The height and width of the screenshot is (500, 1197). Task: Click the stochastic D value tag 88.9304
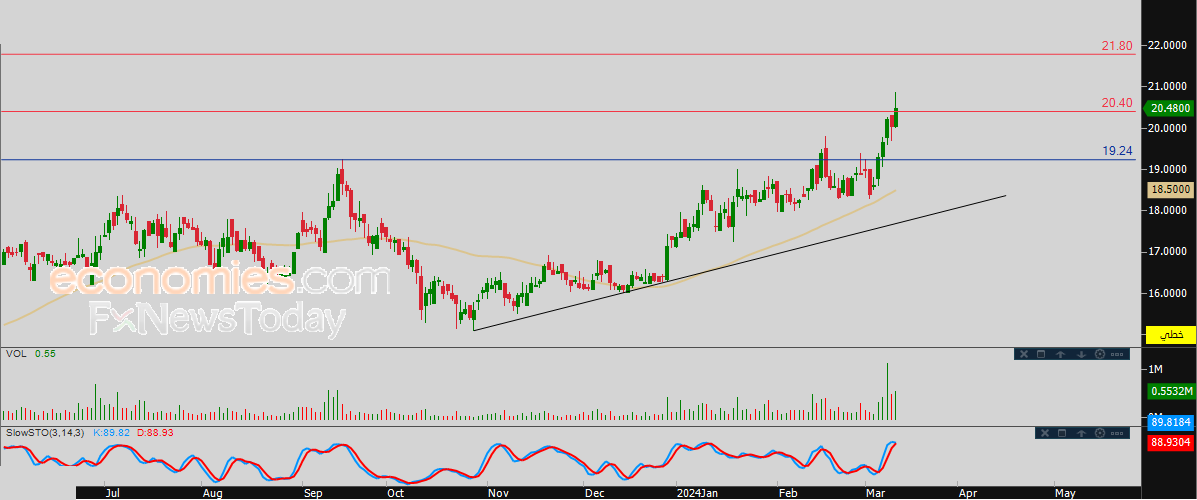tap(1171, 441)
